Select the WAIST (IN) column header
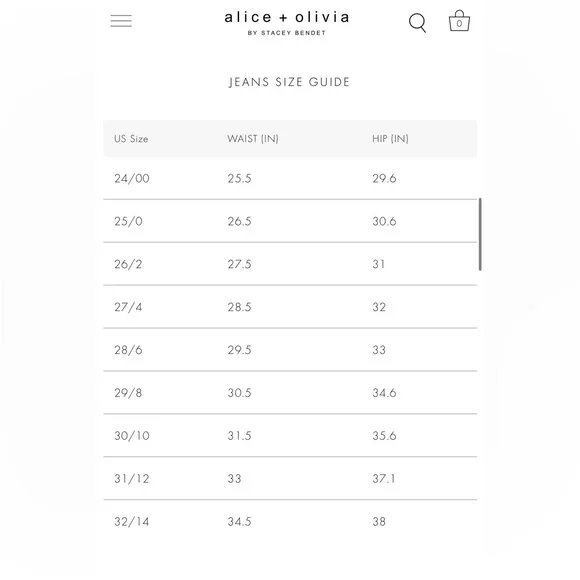This screenshot has width=580, height=580. point(253,139)
